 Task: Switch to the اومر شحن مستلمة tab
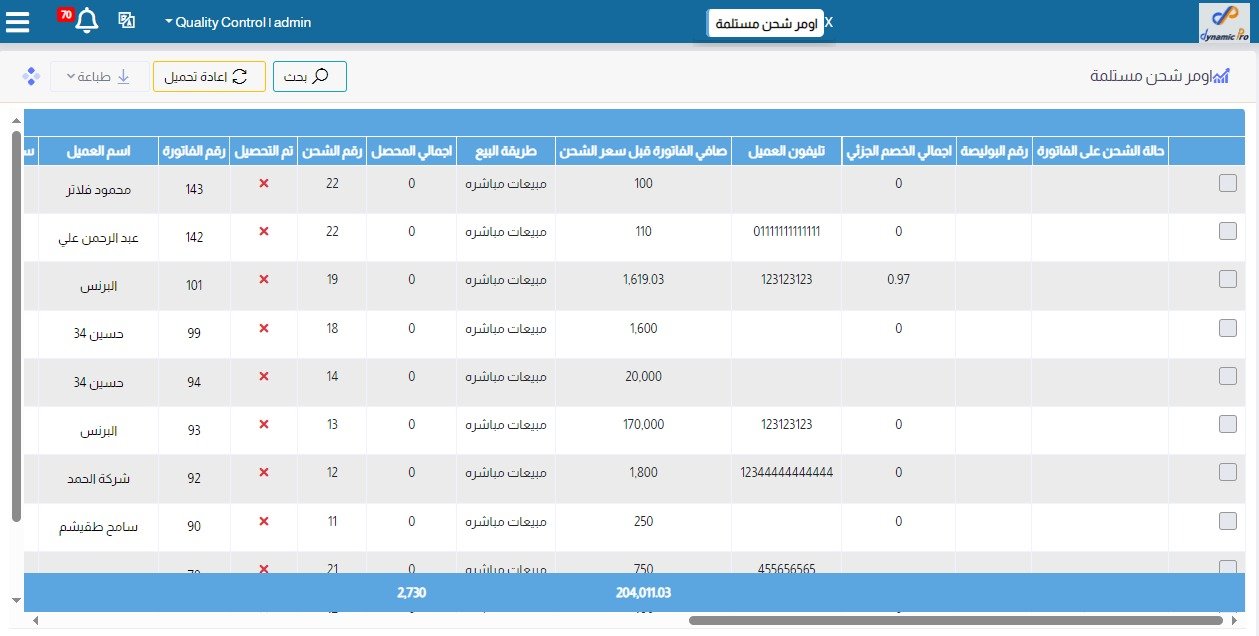(766, 23)
